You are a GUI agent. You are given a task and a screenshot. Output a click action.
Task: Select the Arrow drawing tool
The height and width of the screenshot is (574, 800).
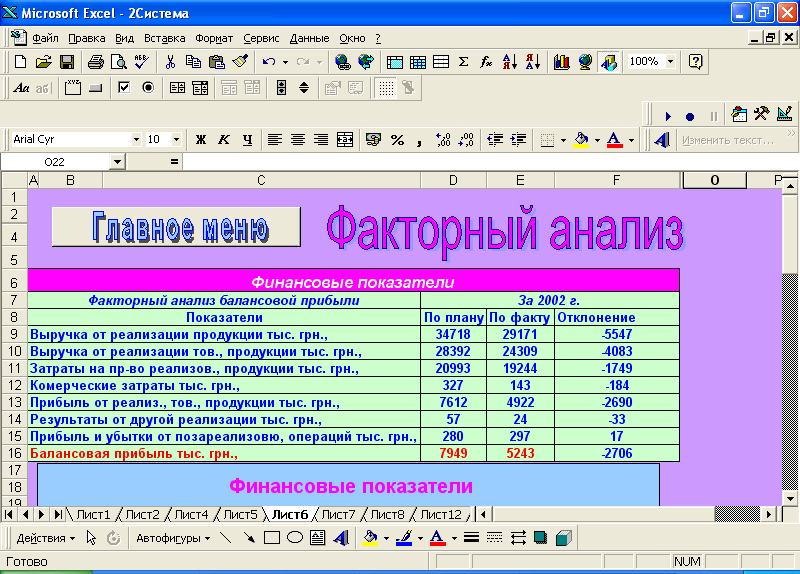[248, 538]
